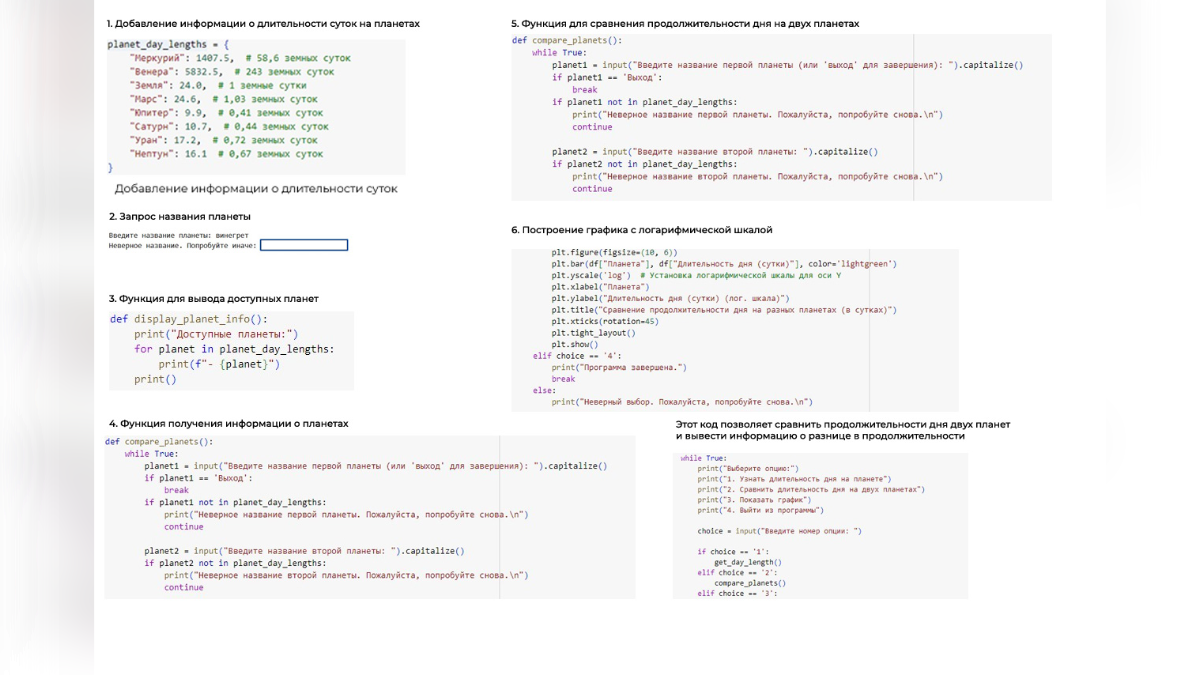Screen dimensions: 1200x675
Task: Click heading '6. Построение графика с логарифмической шкалой'
Action: (x=641, y=229)
